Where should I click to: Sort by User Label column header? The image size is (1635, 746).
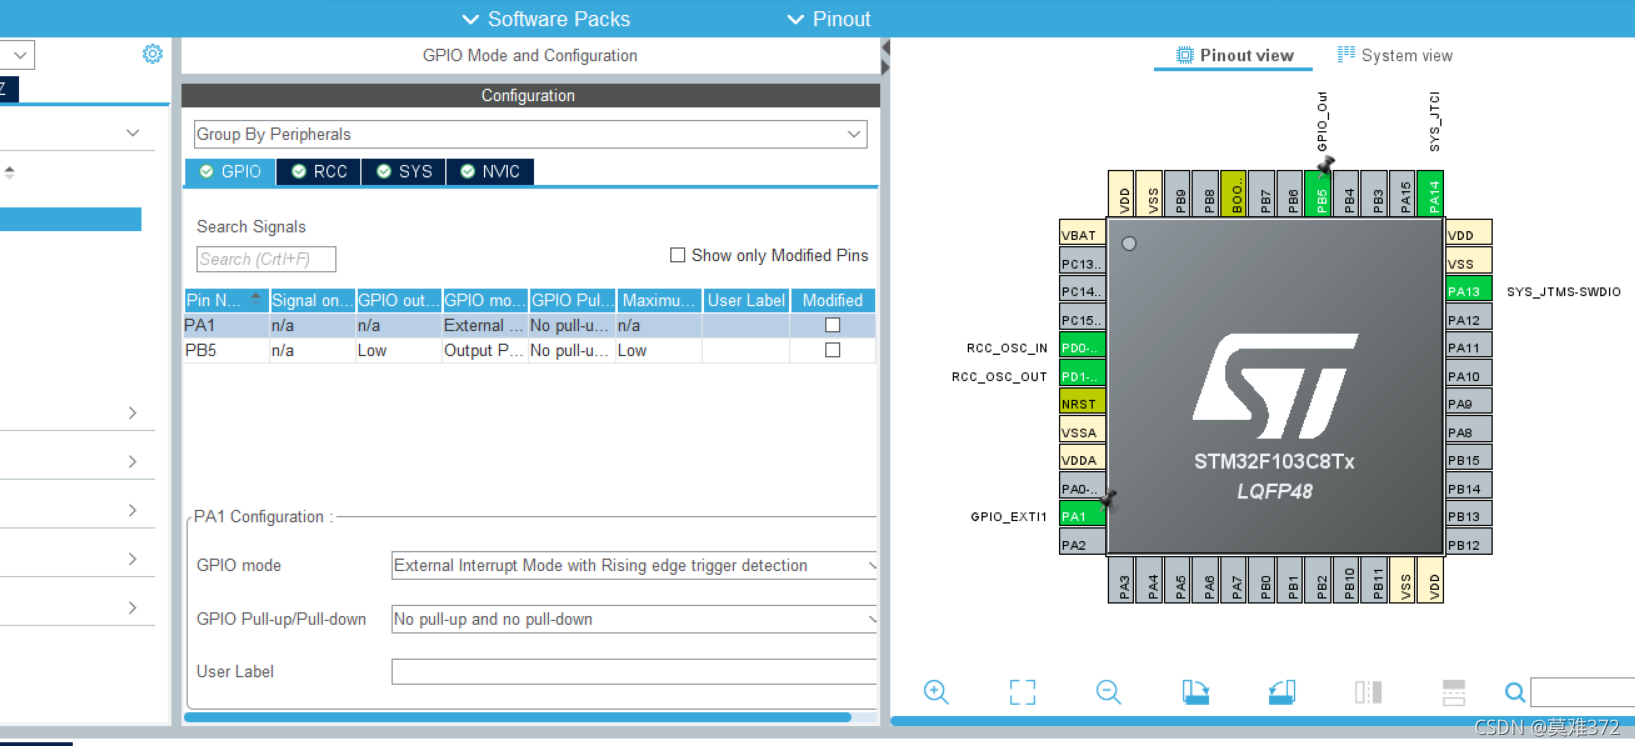pos(746,300)
